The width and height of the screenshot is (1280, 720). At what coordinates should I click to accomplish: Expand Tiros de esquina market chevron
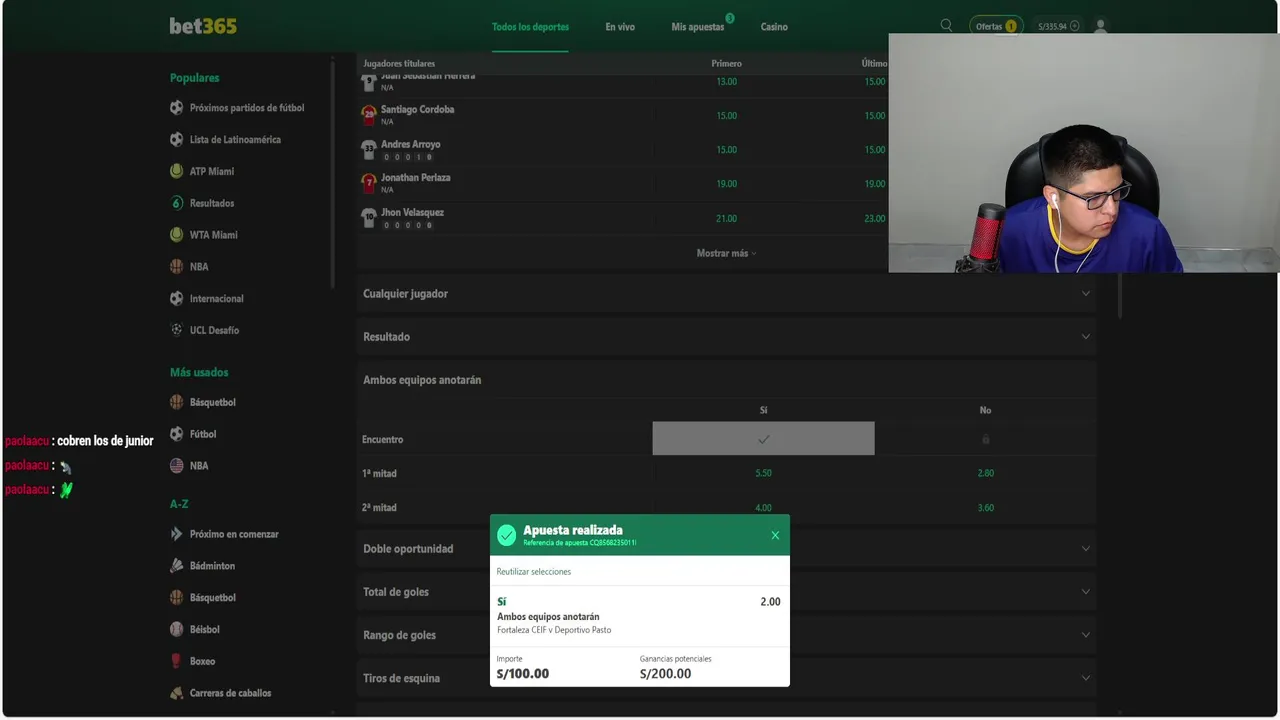click(1086, 678)
